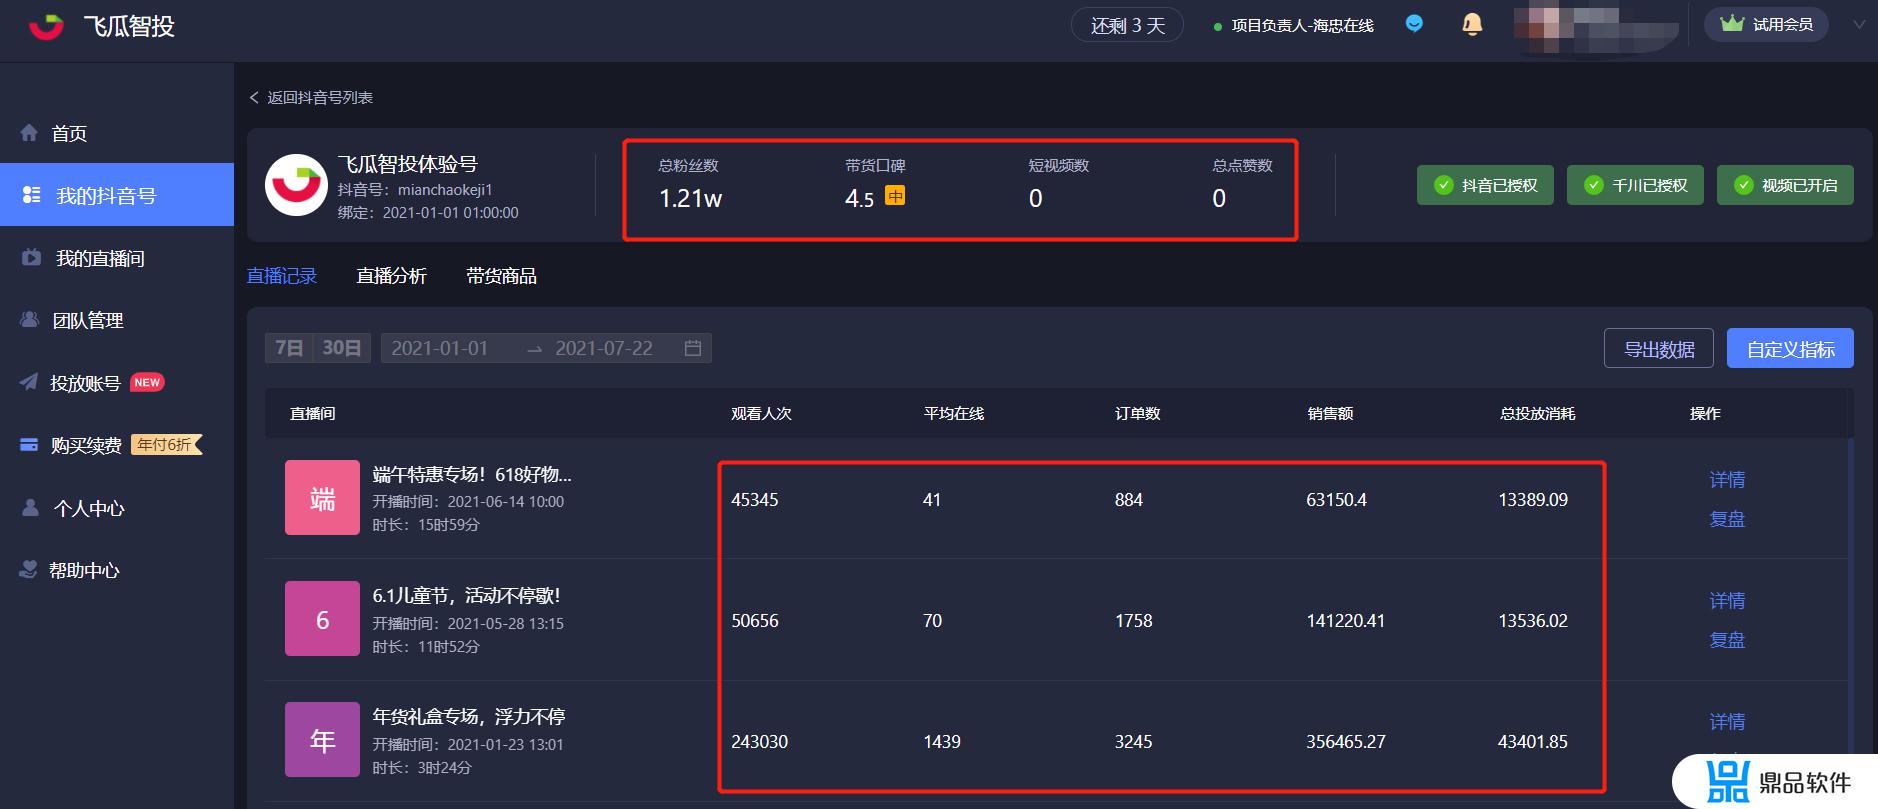Screen dimensions: 1878x809
Task: Click the magenta 6 live room thumbnail
Action: 322,618
